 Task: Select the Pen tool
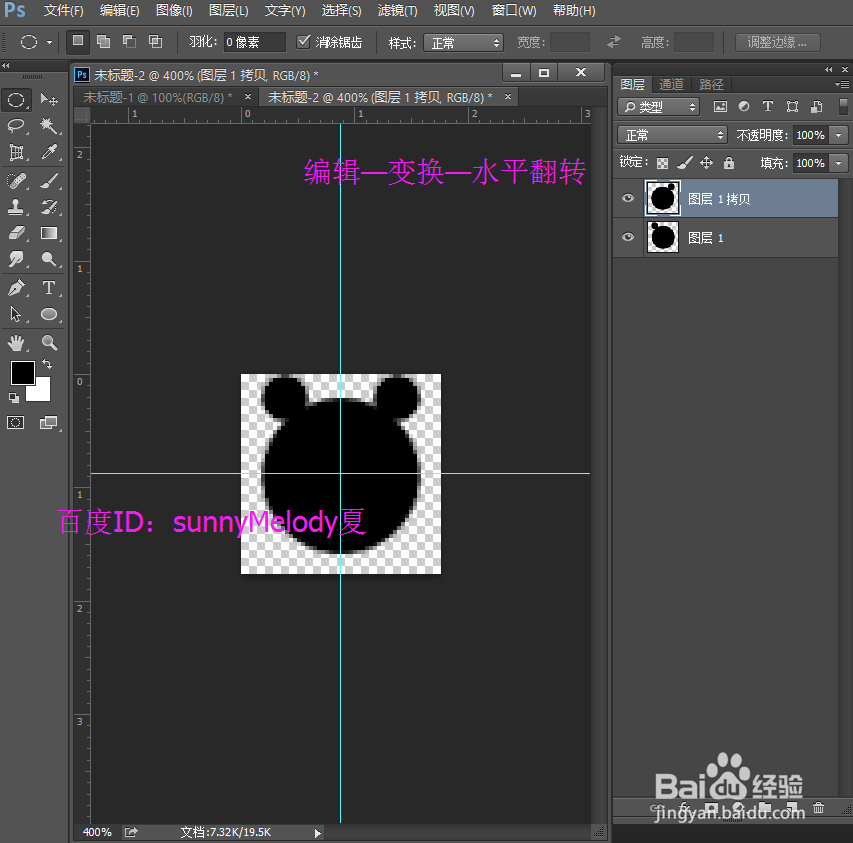click(x=16, y=287)
